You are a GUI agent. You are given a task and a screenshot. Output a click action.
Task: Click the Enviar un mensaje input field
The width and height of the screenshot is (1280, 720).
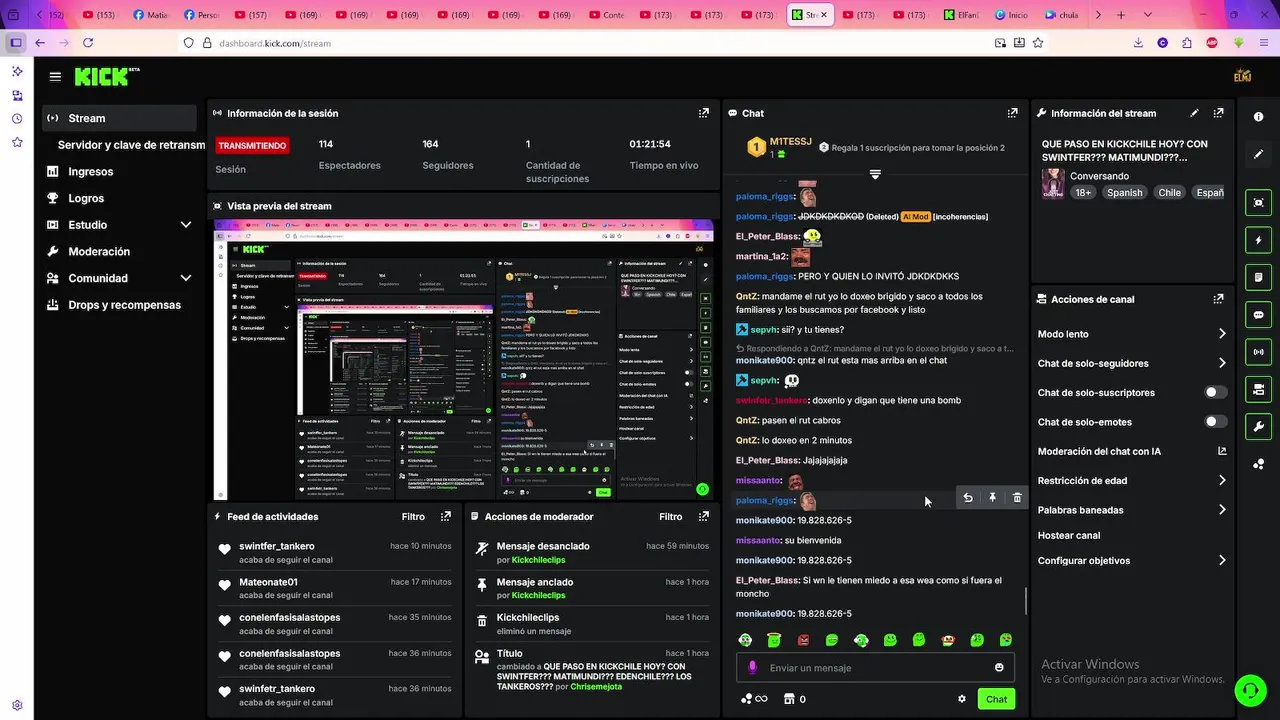[875, 668]
